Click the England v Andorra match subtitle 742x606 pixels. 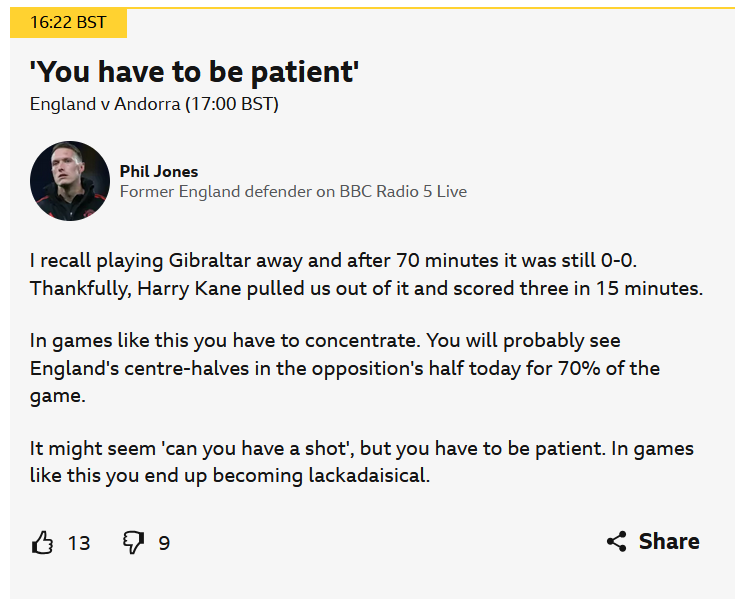154,104
